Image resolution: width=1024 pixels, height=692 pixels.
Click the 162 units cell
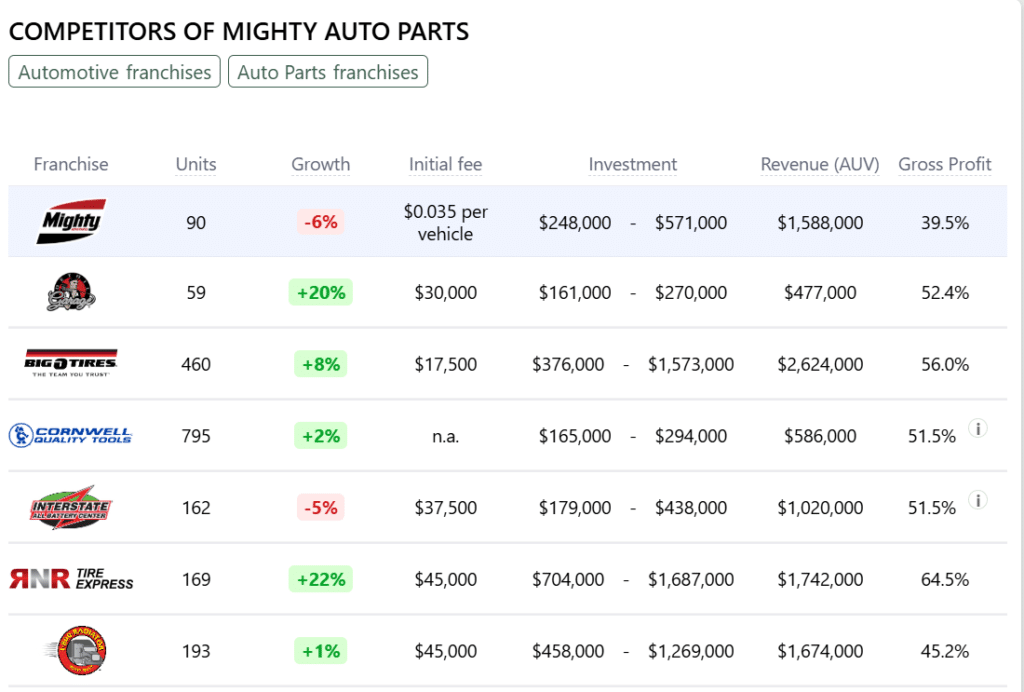(196, 508)
